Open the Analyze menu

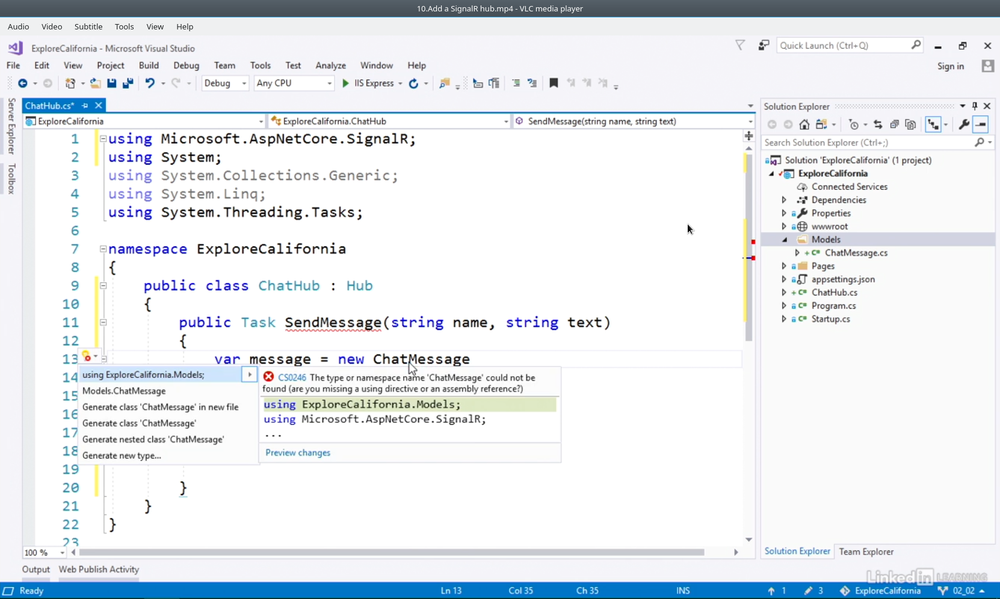[330, 66]
